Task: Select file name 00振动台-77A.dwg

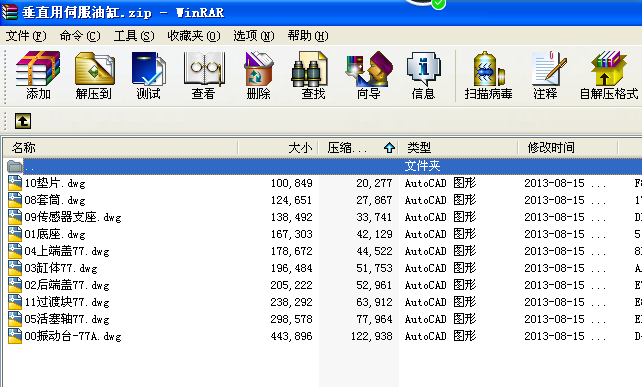Action: click(x=73, y=336)
